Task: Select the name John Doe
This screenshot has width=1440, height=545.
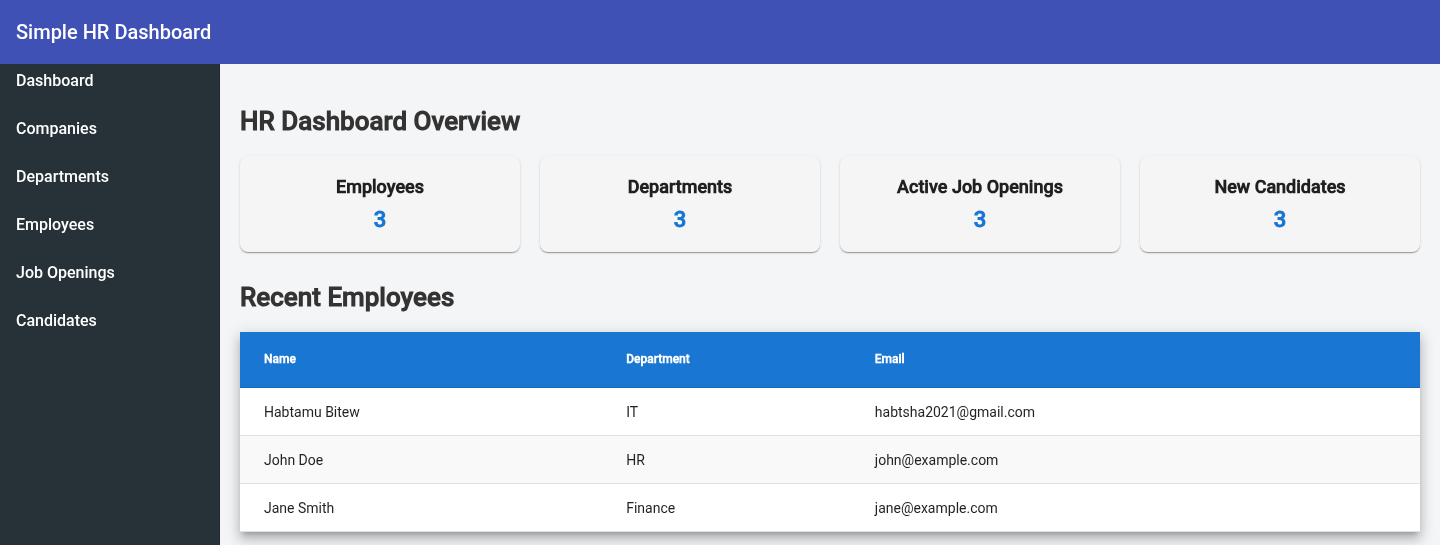Action: [293, 460]
